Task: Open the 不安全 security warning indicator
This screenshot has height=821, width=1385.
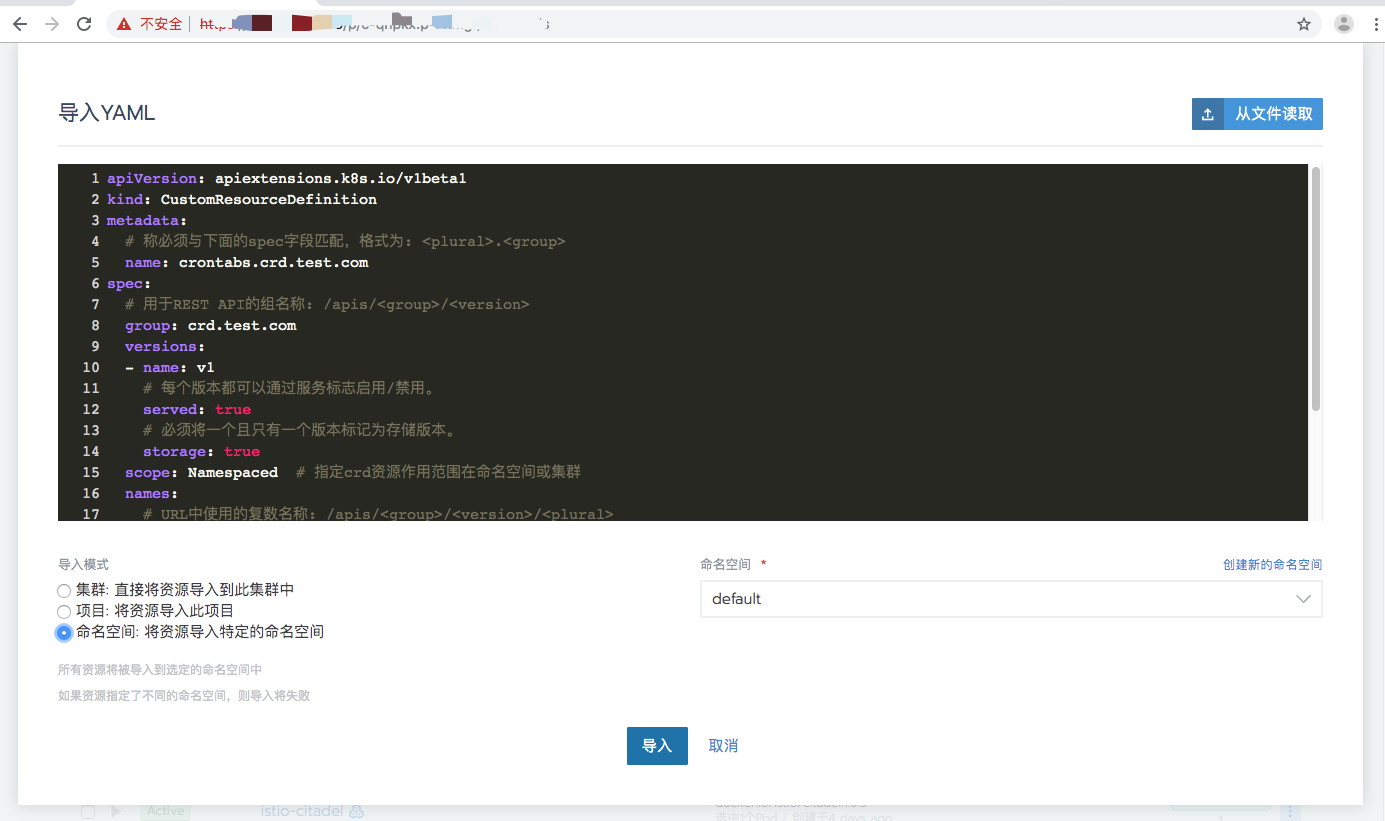Action: [149, 24]
